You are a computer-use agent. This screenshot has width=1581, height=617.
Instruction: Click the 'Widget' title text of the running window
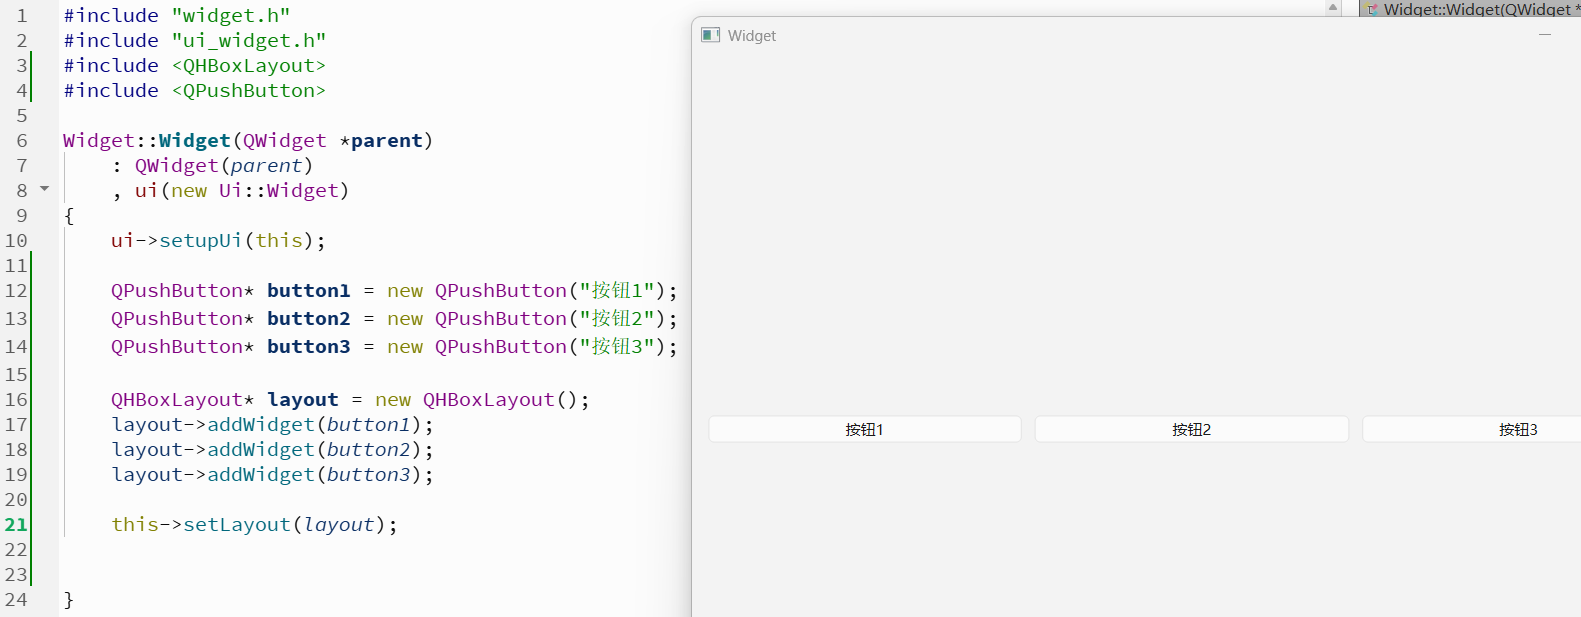(752, 35)
